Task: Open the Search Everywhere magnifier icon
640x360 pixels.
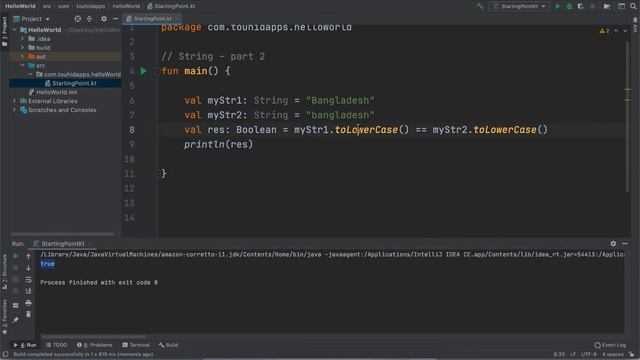Action: pos(633,6)
